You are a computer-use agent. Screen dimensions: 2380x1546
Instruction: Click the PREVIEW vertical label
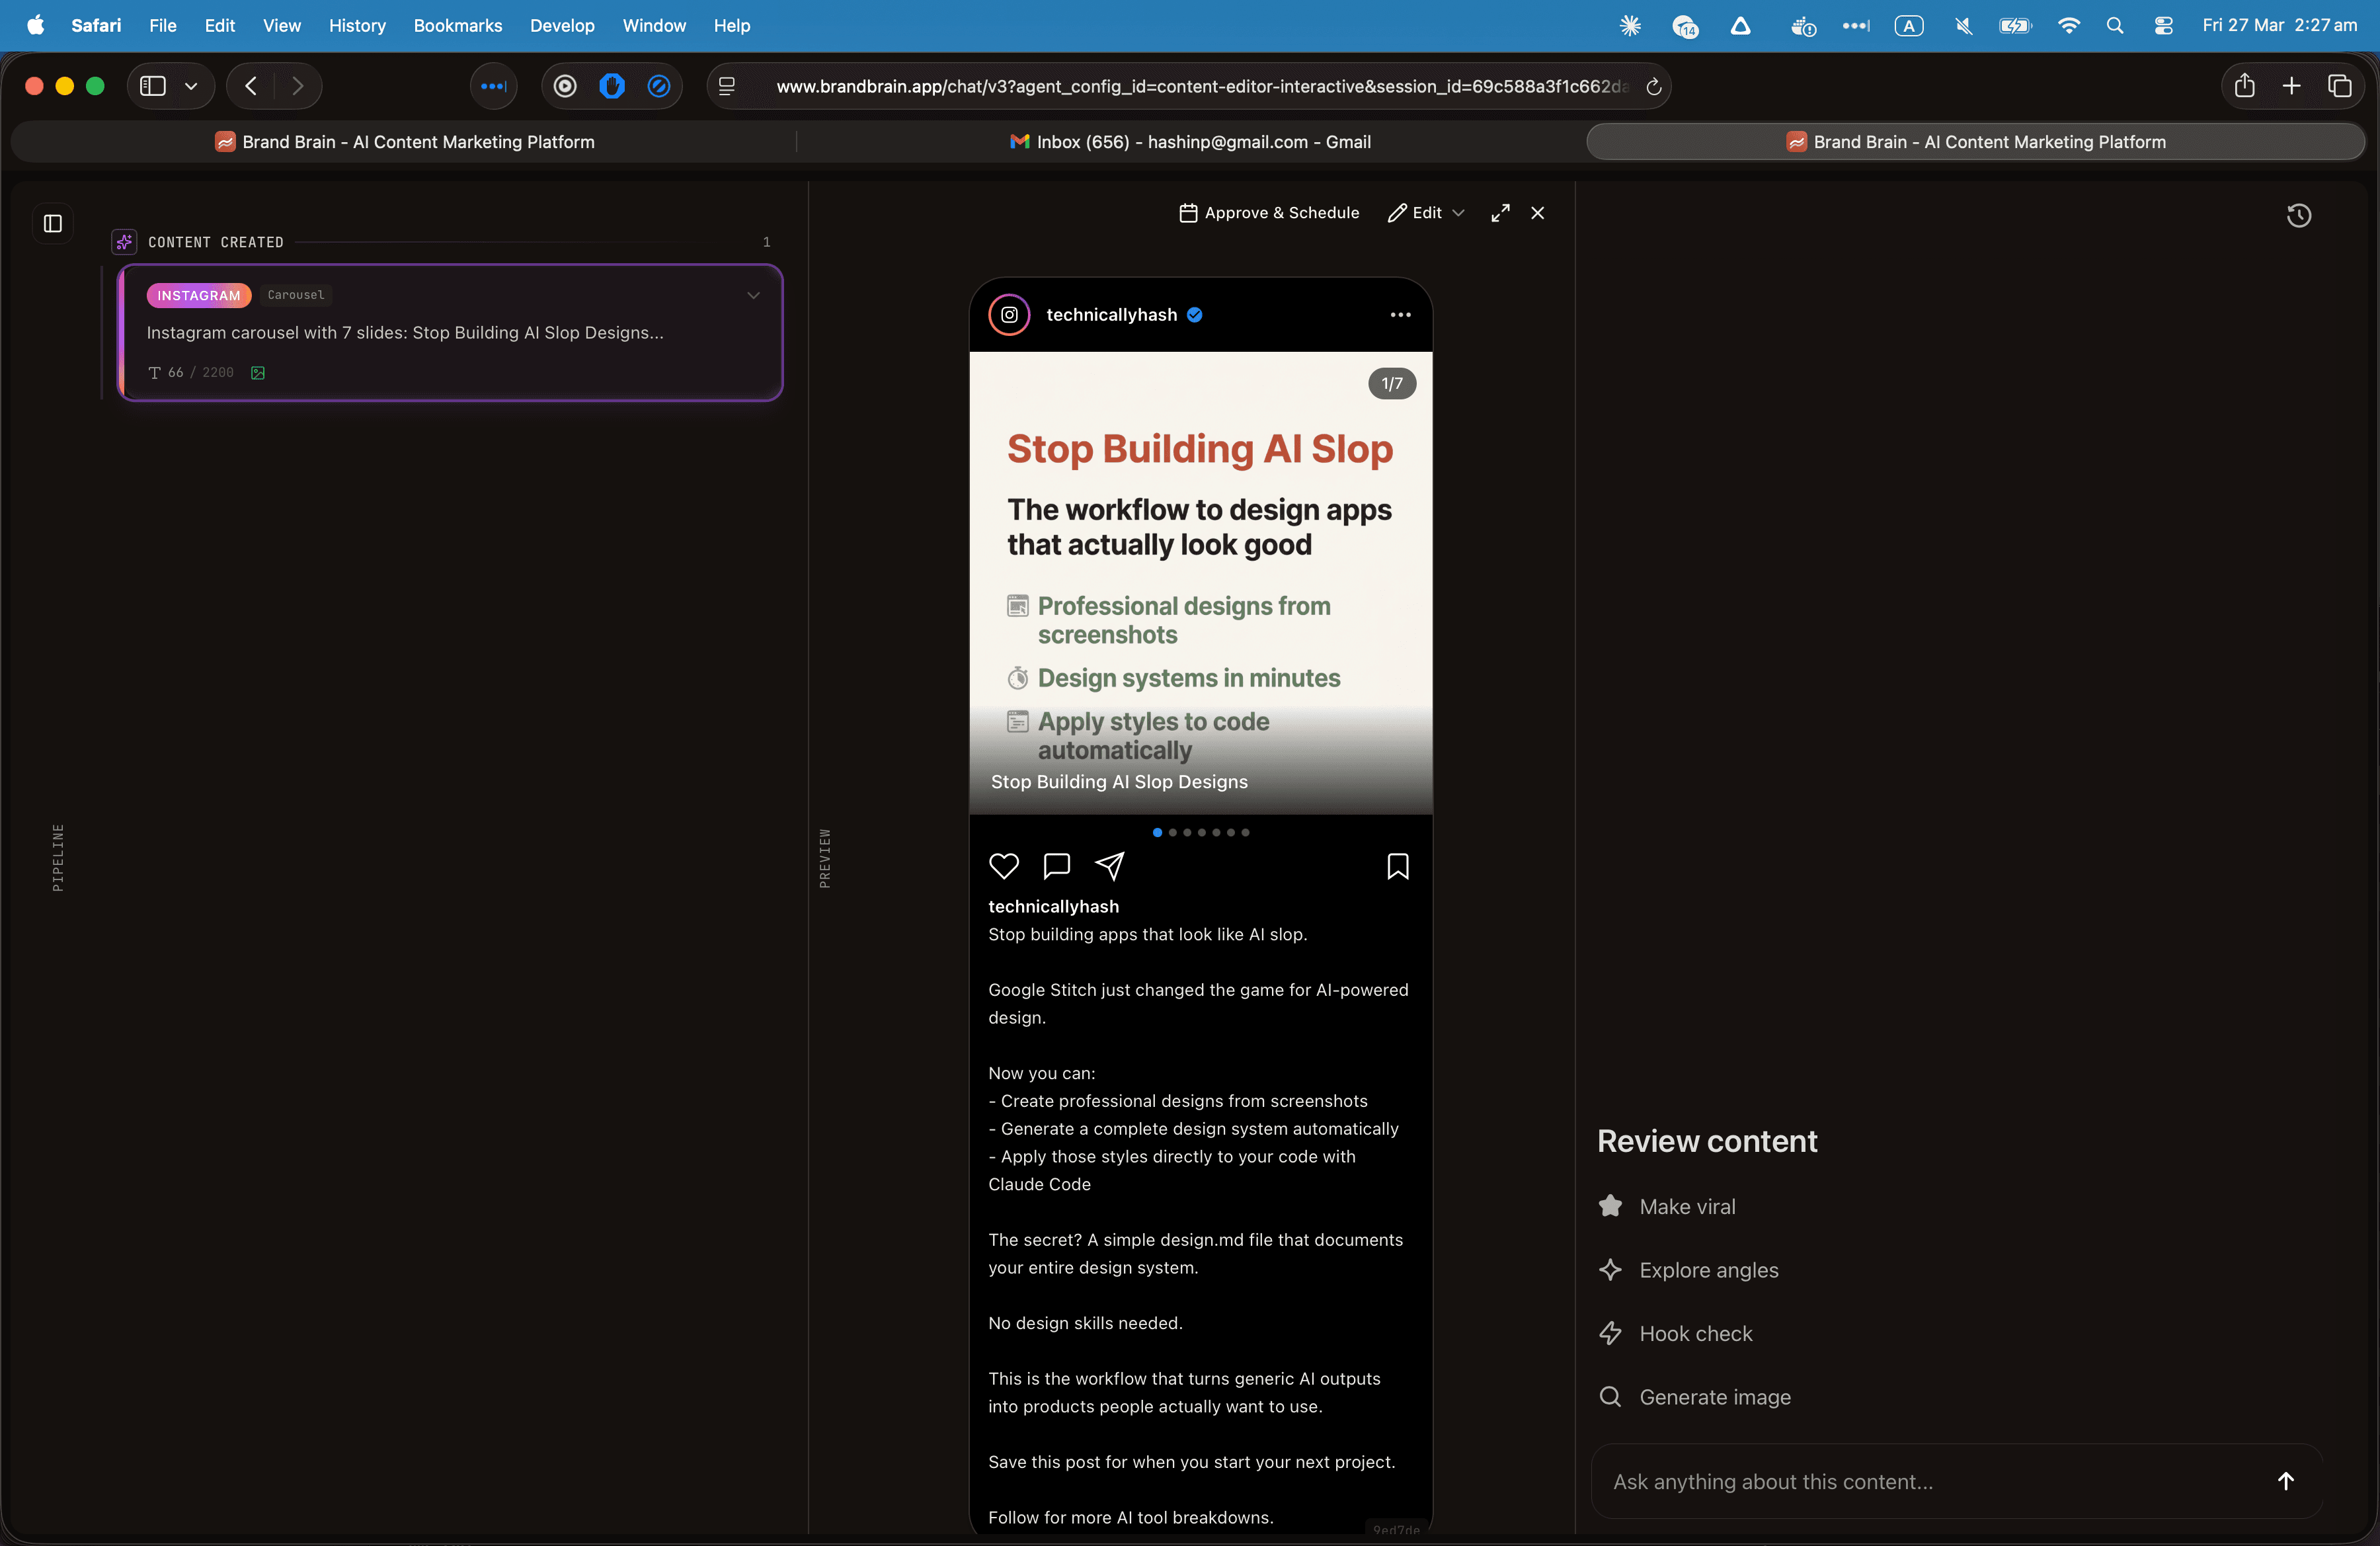pos(824,858)
